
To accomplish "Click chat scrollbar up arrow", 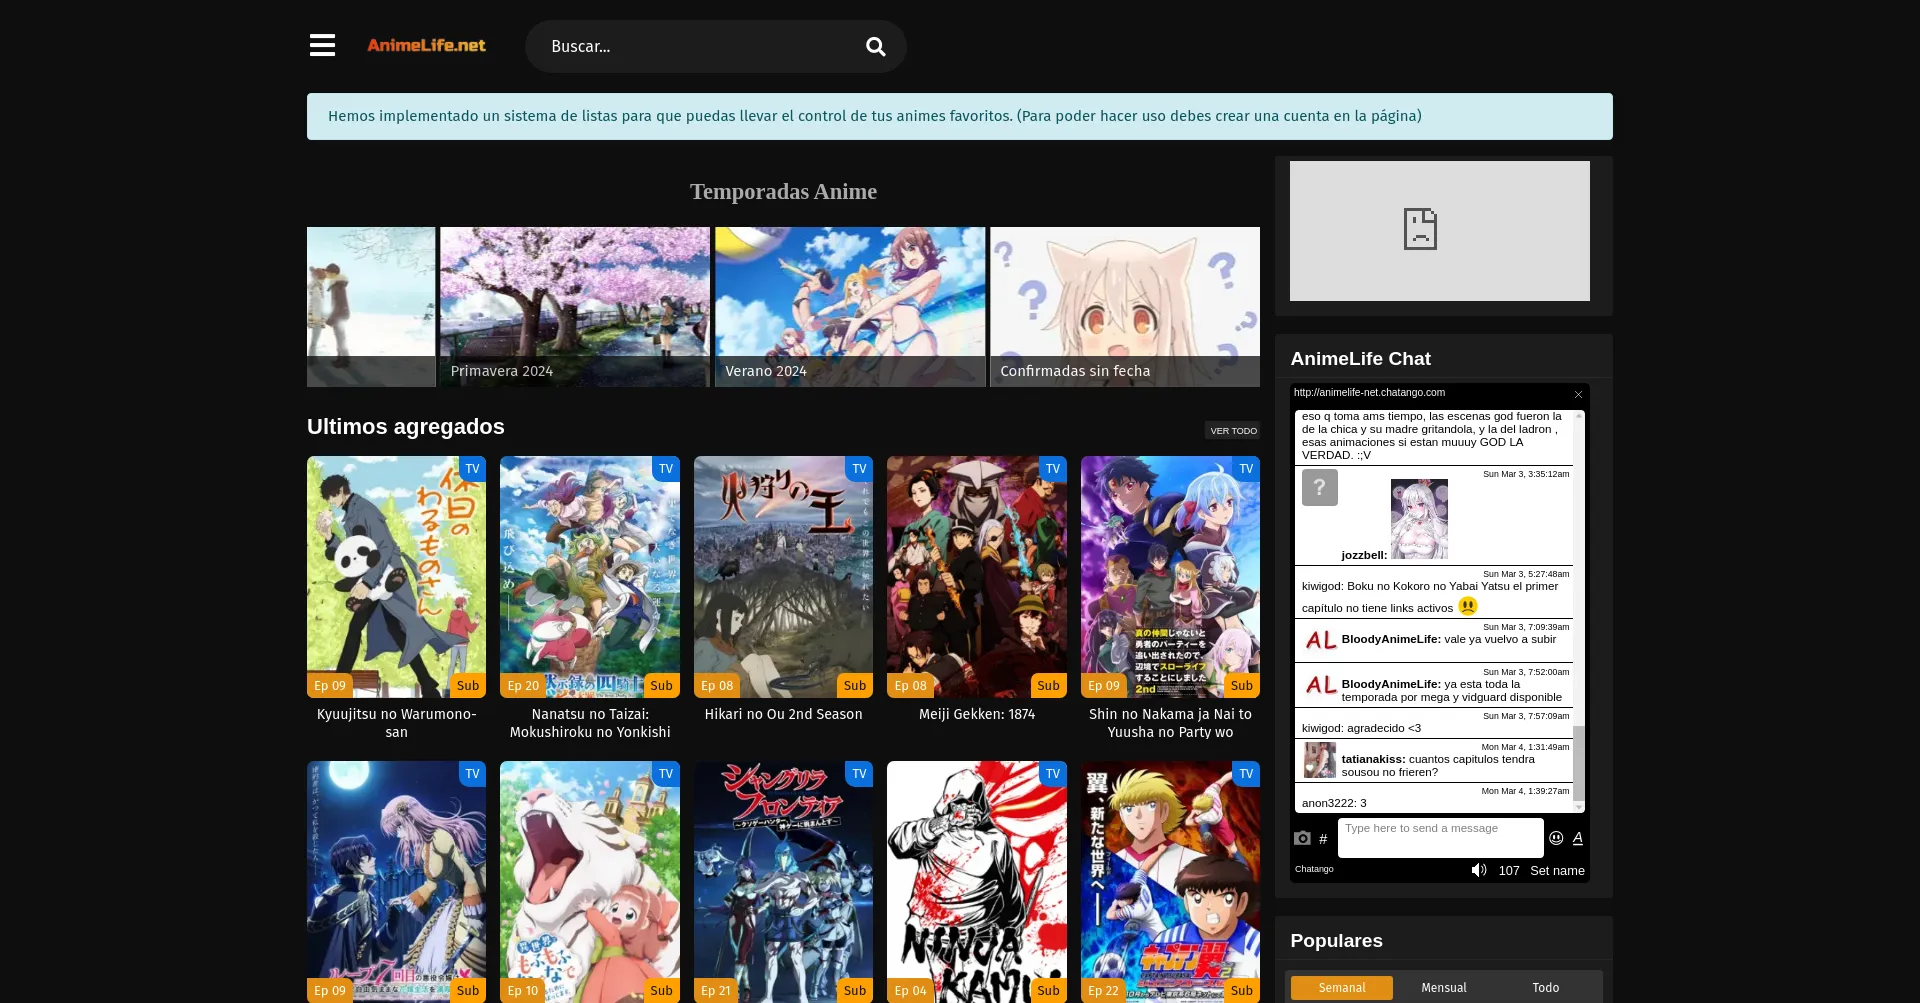I will click(1579, 415).
